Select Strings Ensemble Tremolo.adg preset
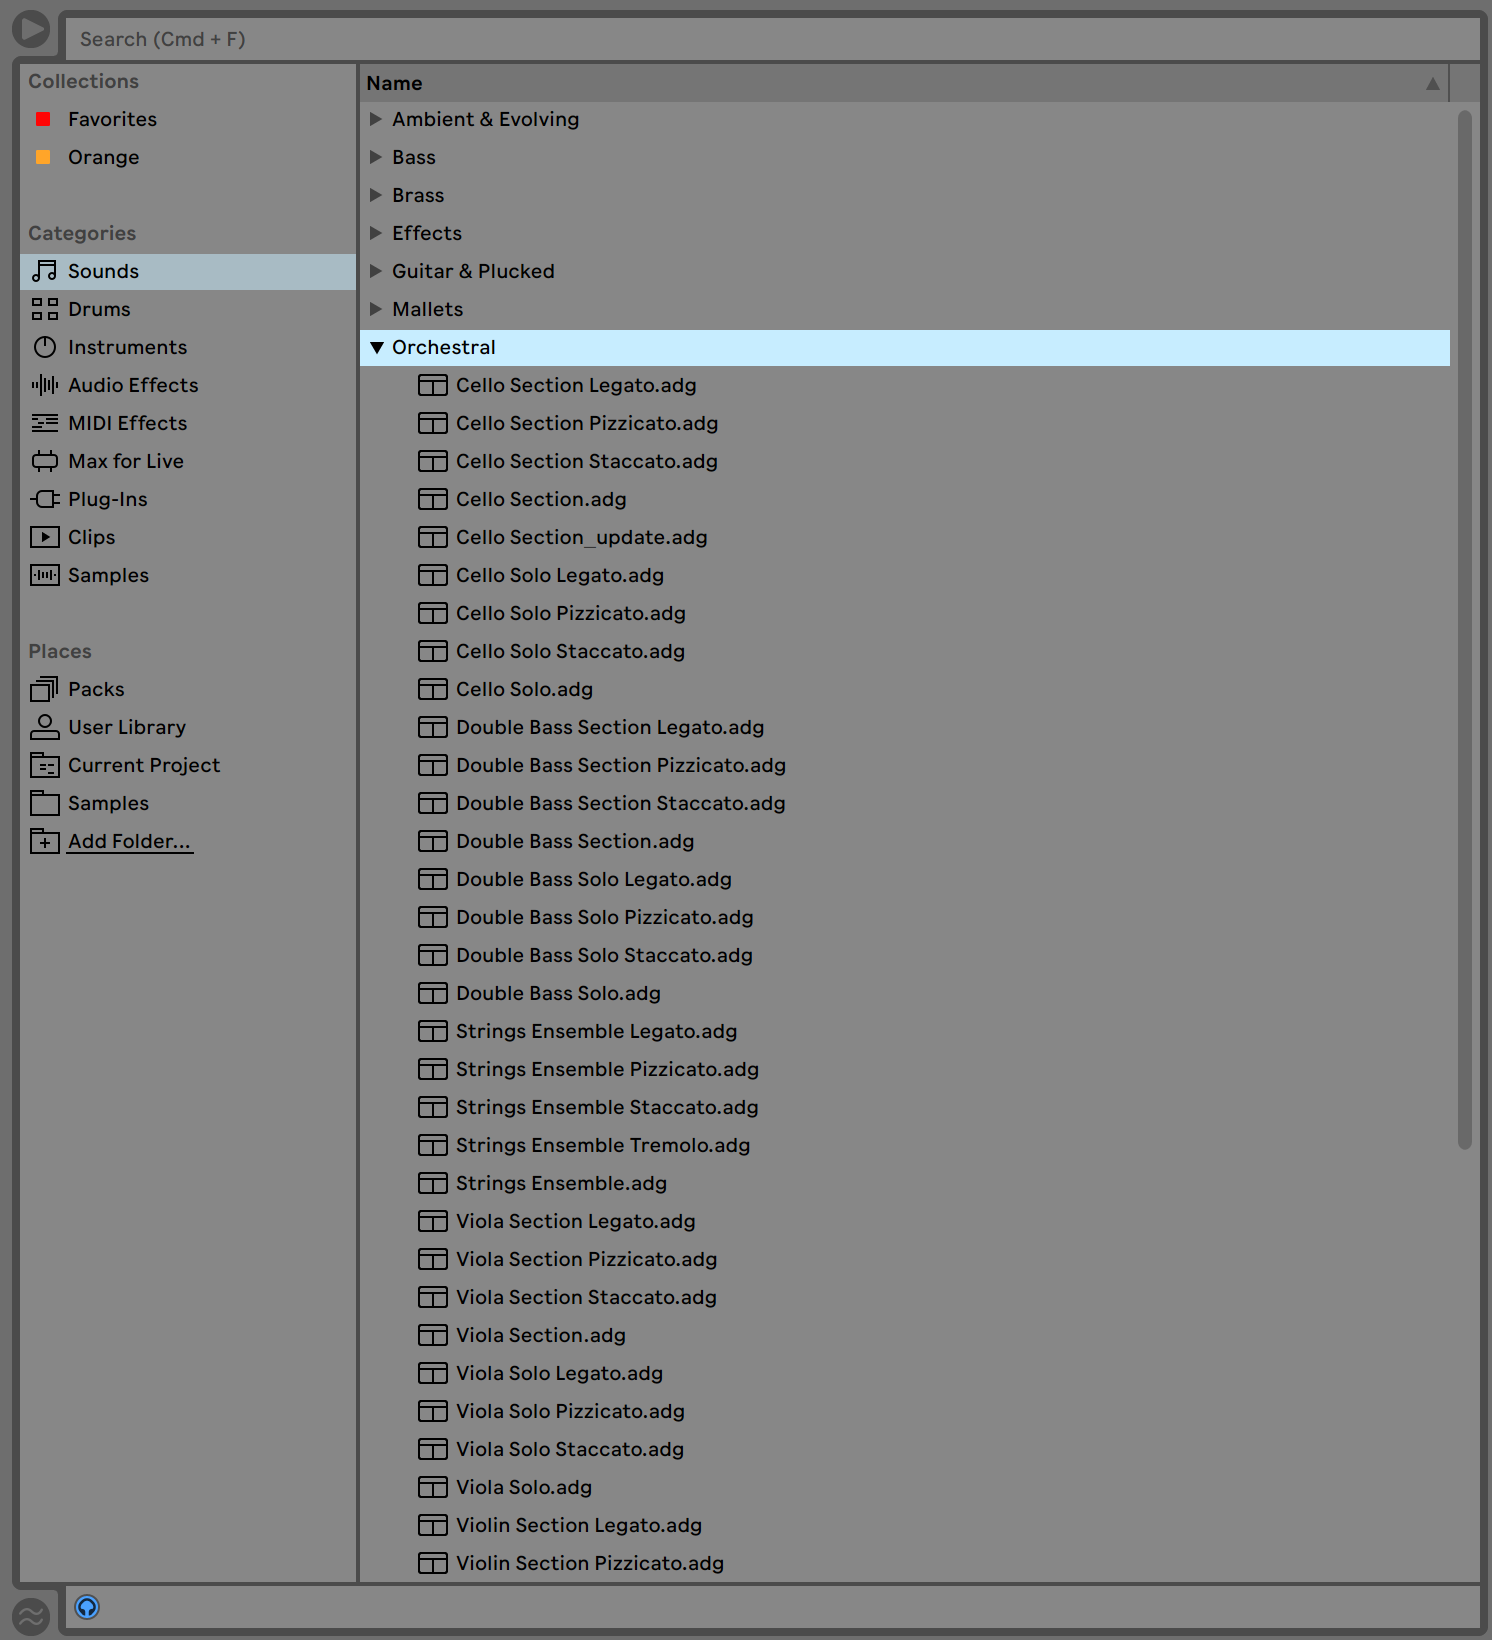The image size is (1492, 1640). (602, 1145)
